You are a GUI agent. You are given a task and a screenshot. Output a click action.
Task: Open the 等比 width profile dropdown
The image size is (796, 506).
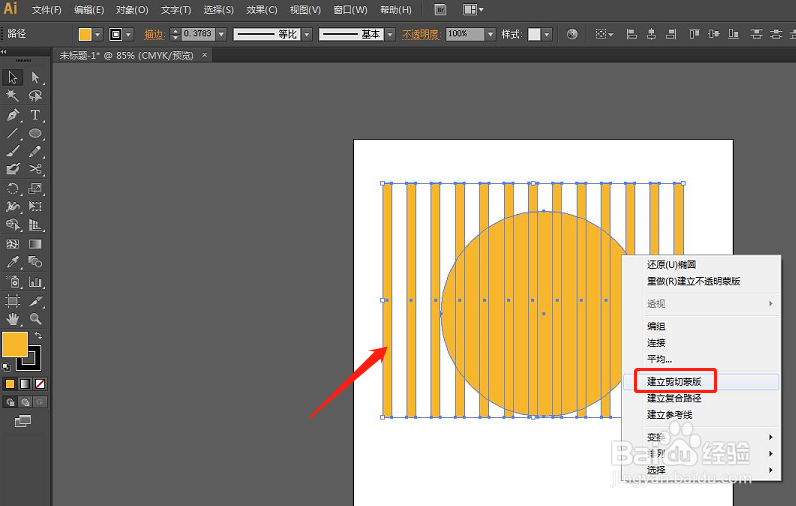tap(307, 35)
